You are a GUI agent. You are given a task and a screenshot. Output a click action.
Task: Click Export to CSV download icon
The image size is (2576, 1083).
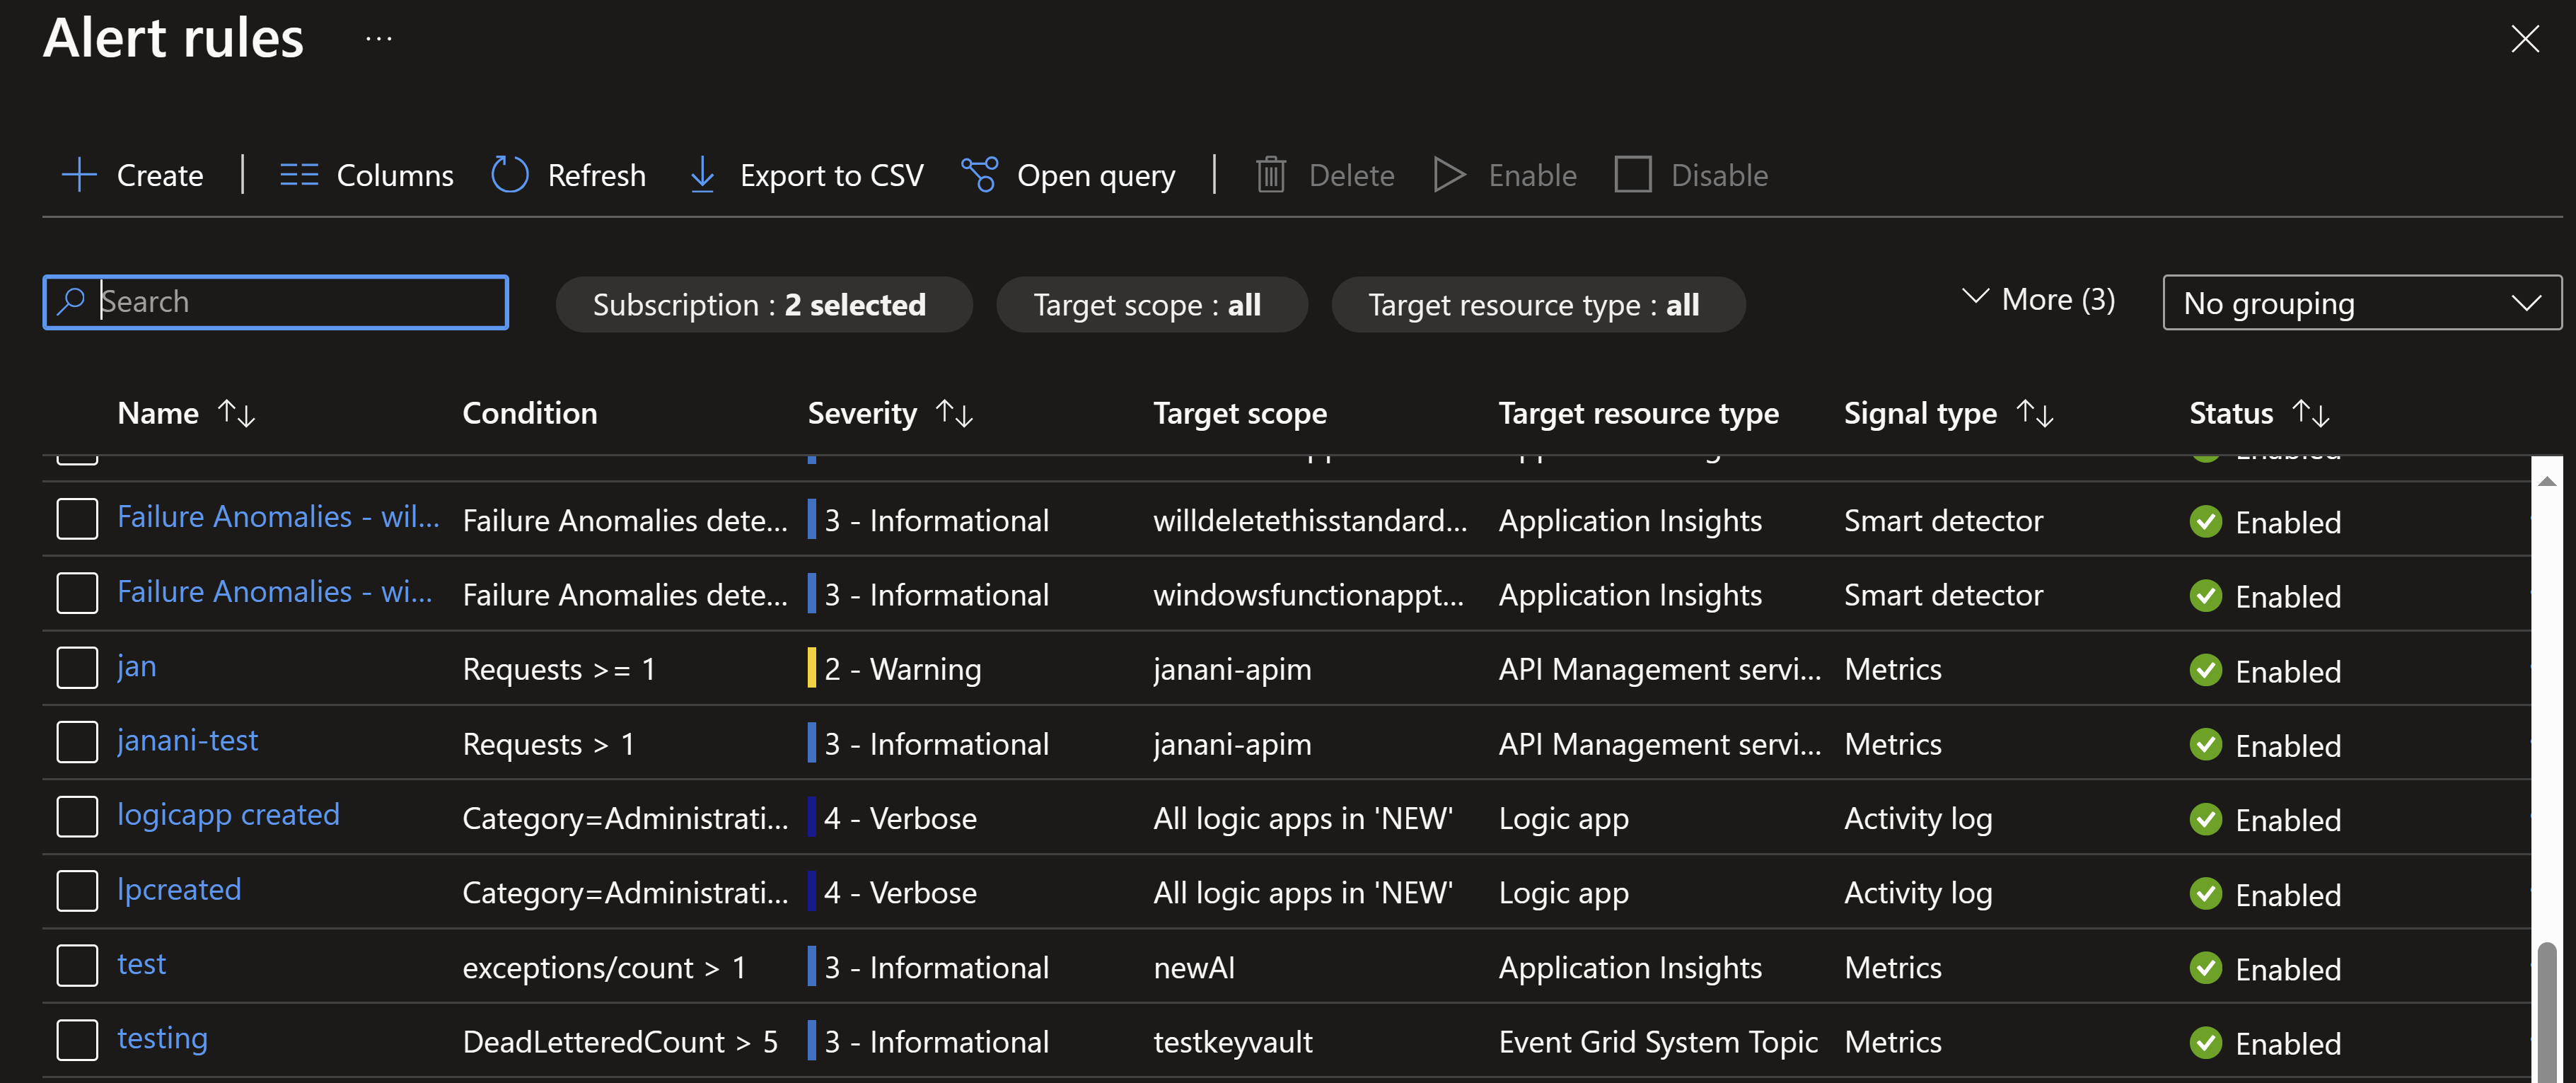point(702,174)
